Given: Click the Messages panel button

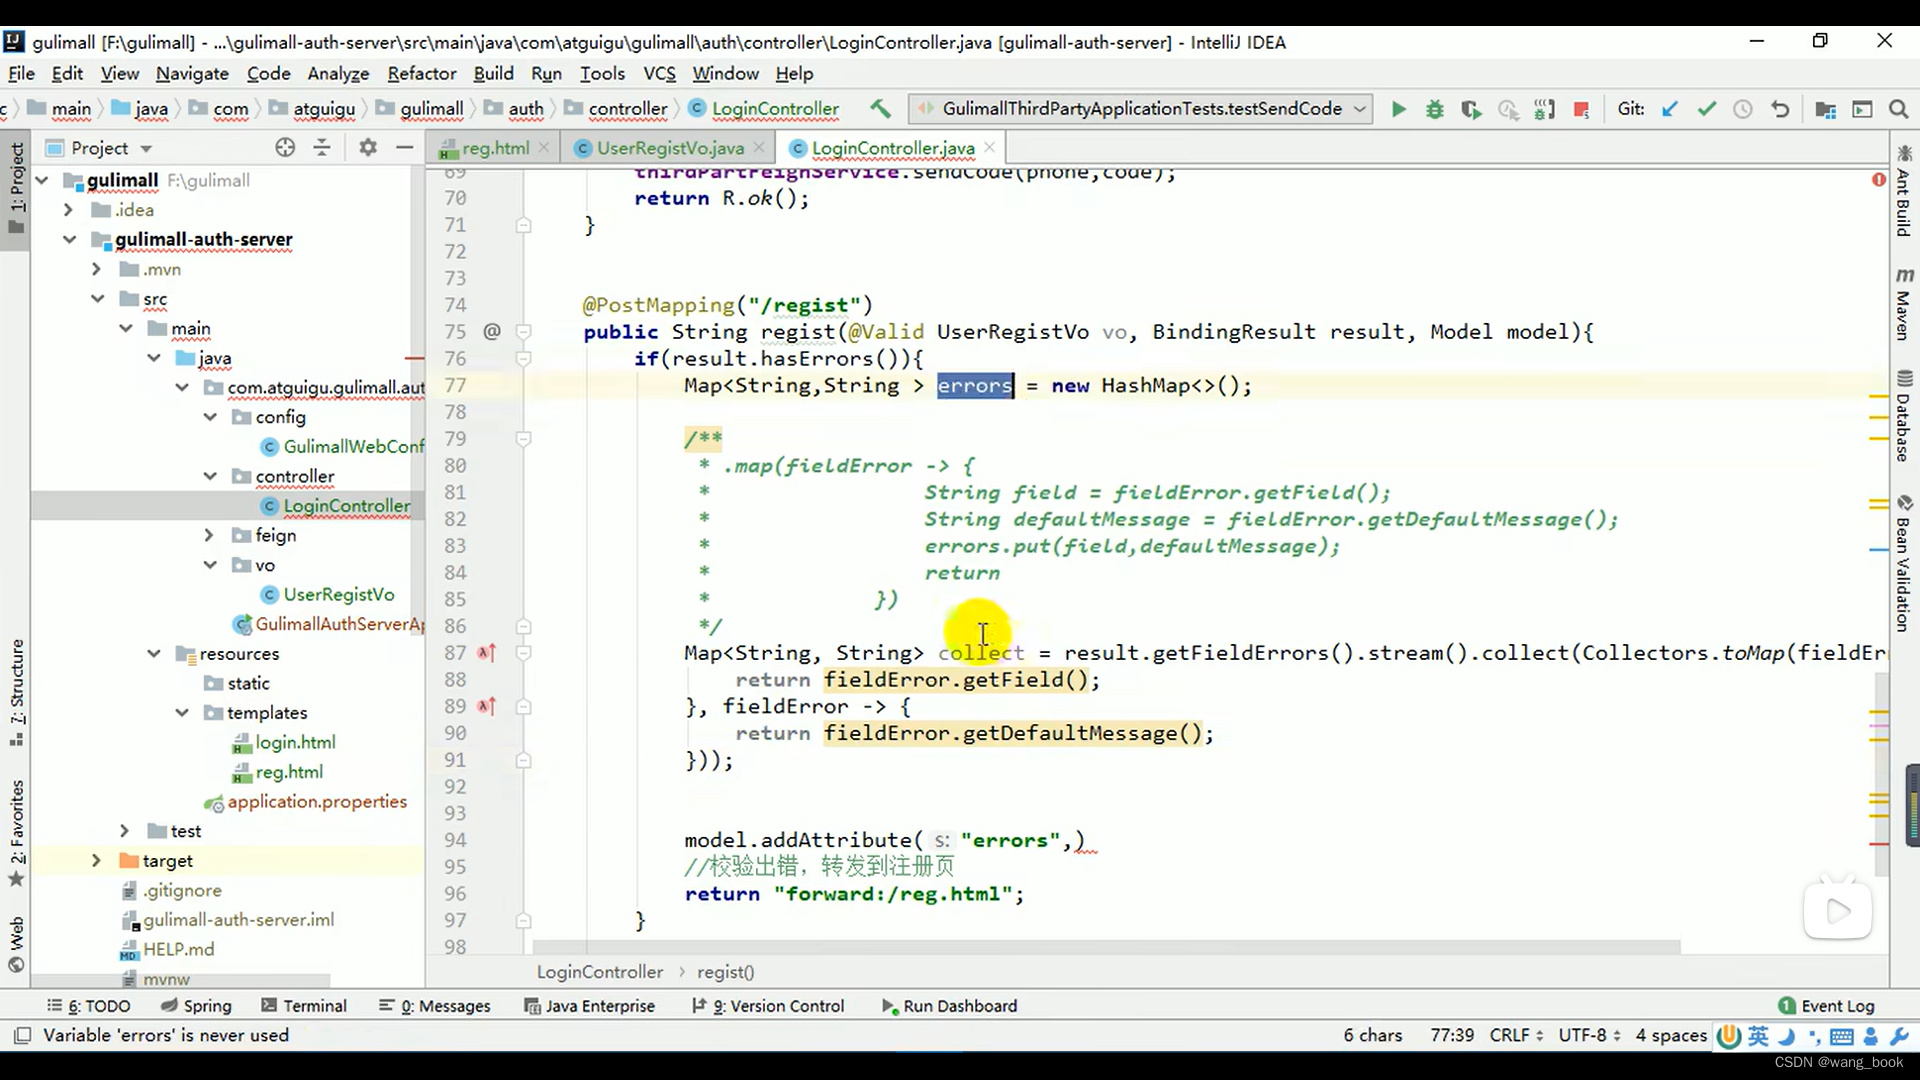Looking at the screenshot, I should click(447, 1005).
